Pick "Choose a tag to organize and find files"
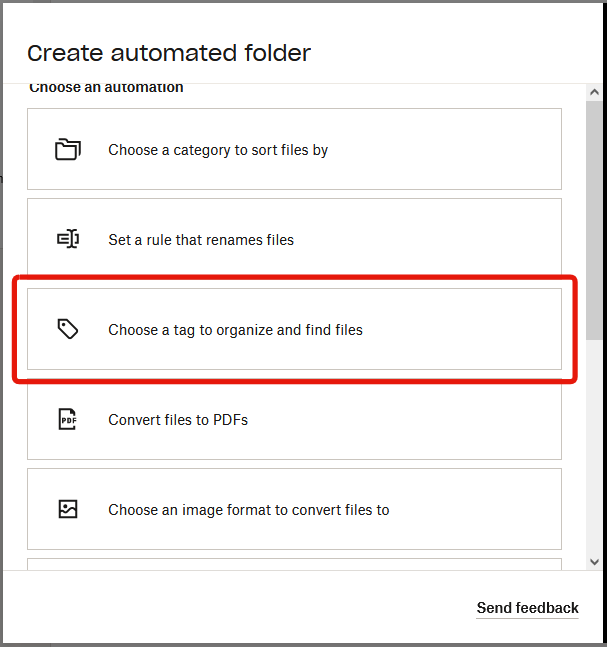The width and height of the screenshot is (607, 647). point(235,330)
